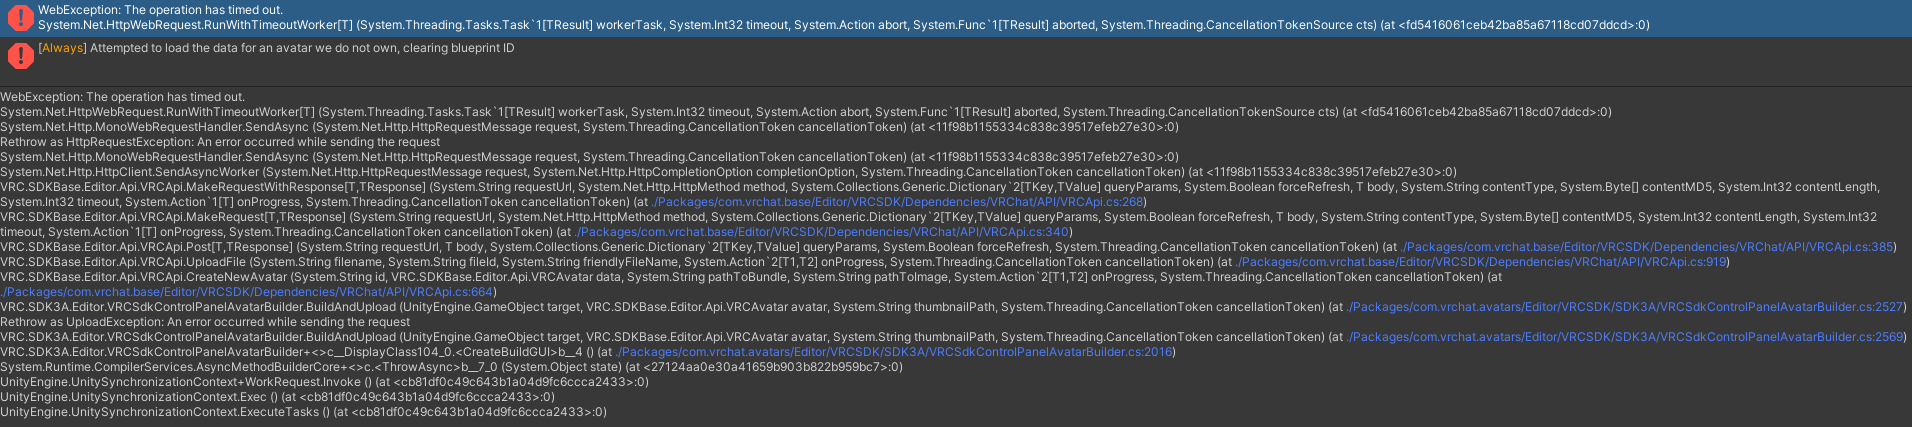Viewport: 1912px width, 427px height.
Task: Click the error icon beside the WebException entry
Action: (x=19, y=18)
